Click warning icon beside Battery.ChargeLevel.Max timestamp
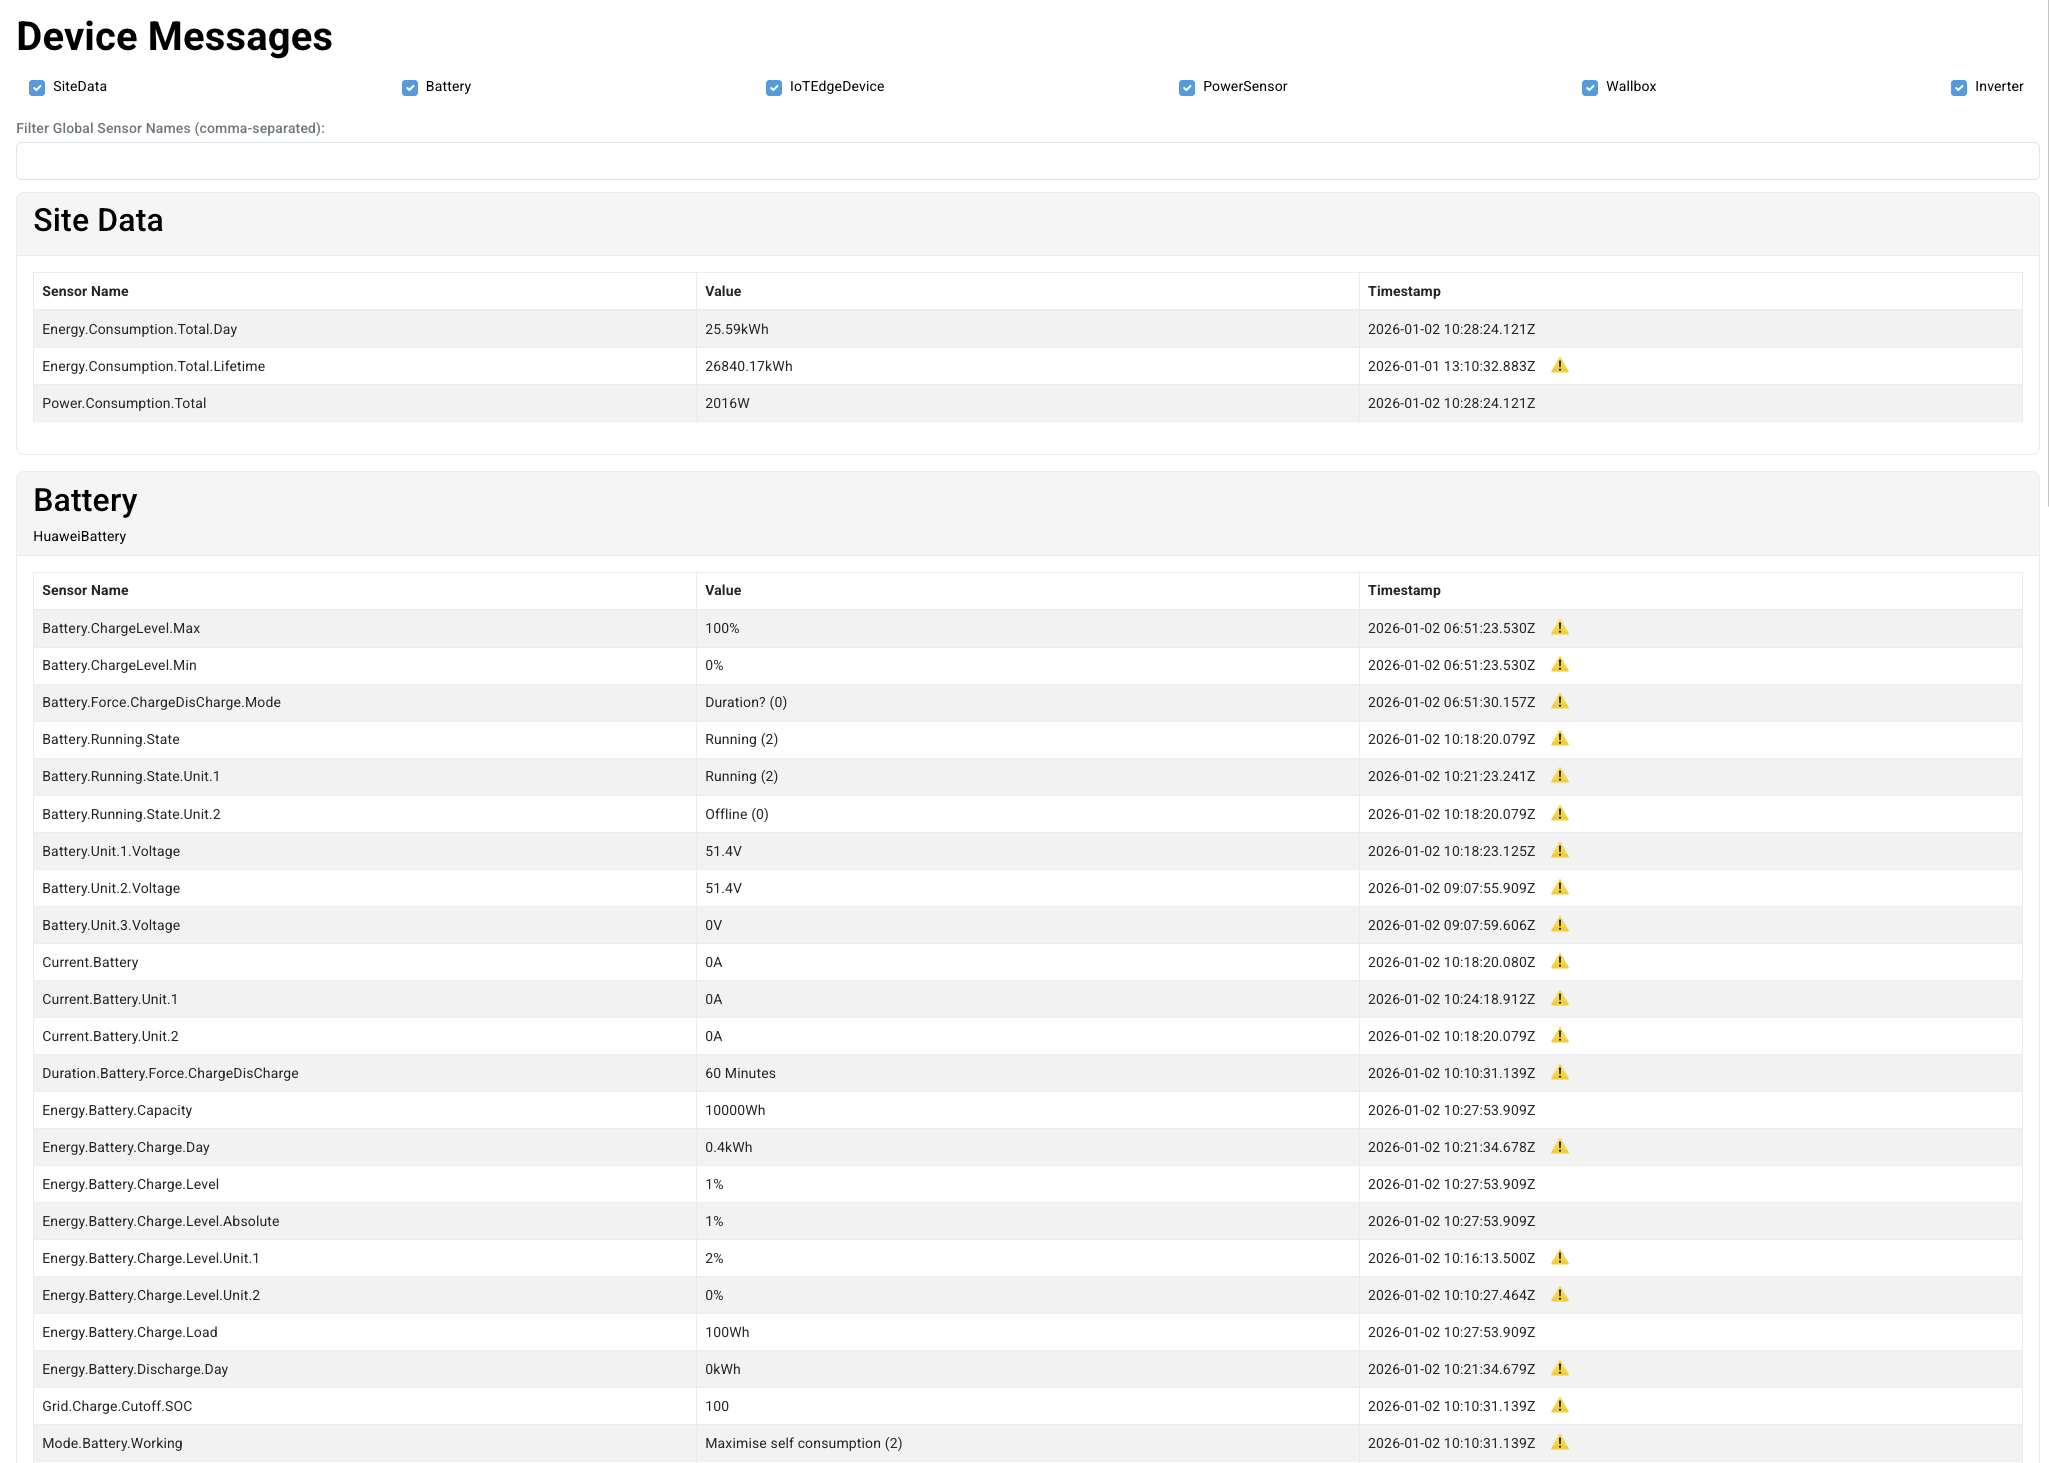 1559,628
